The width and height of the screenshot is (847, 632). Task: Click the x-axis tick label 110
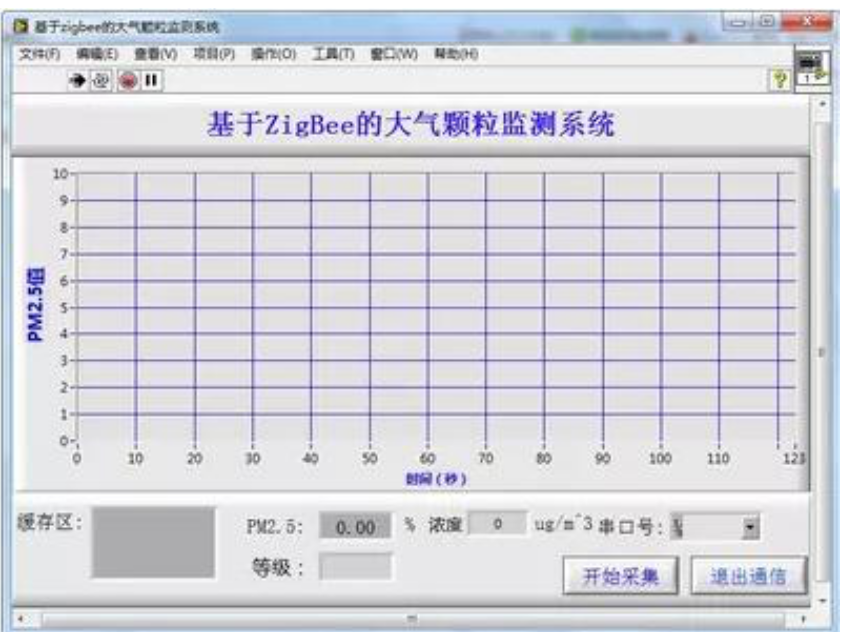(718, 458)
